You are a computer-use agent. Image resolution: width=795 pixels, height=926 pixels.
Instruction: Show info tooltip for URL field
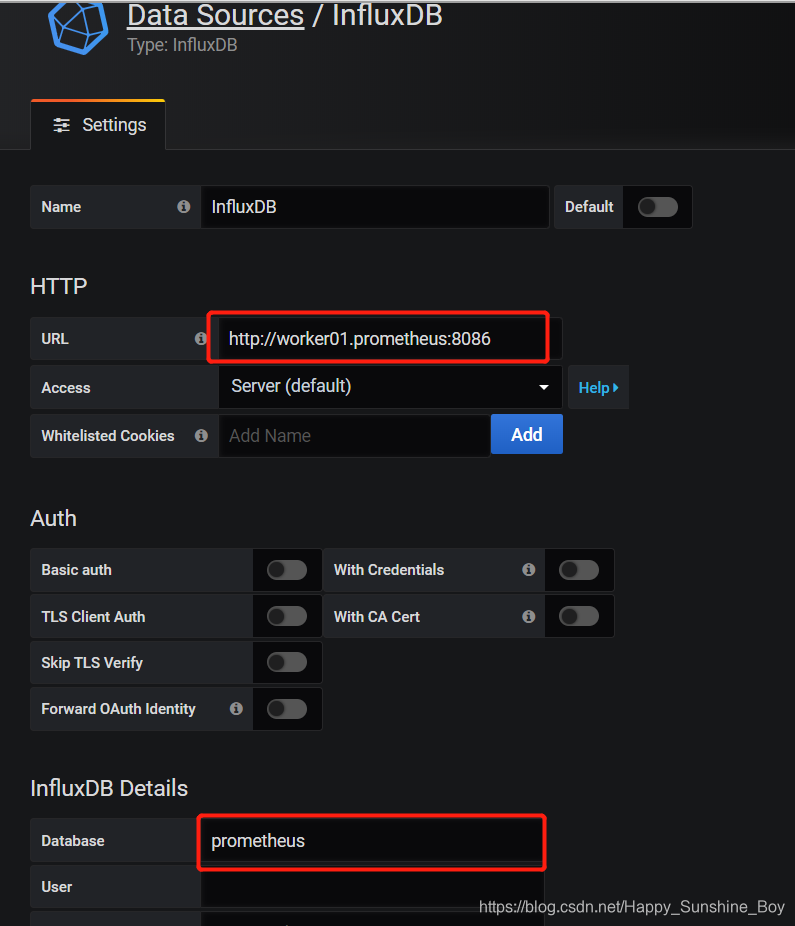[x=201, y=338]
